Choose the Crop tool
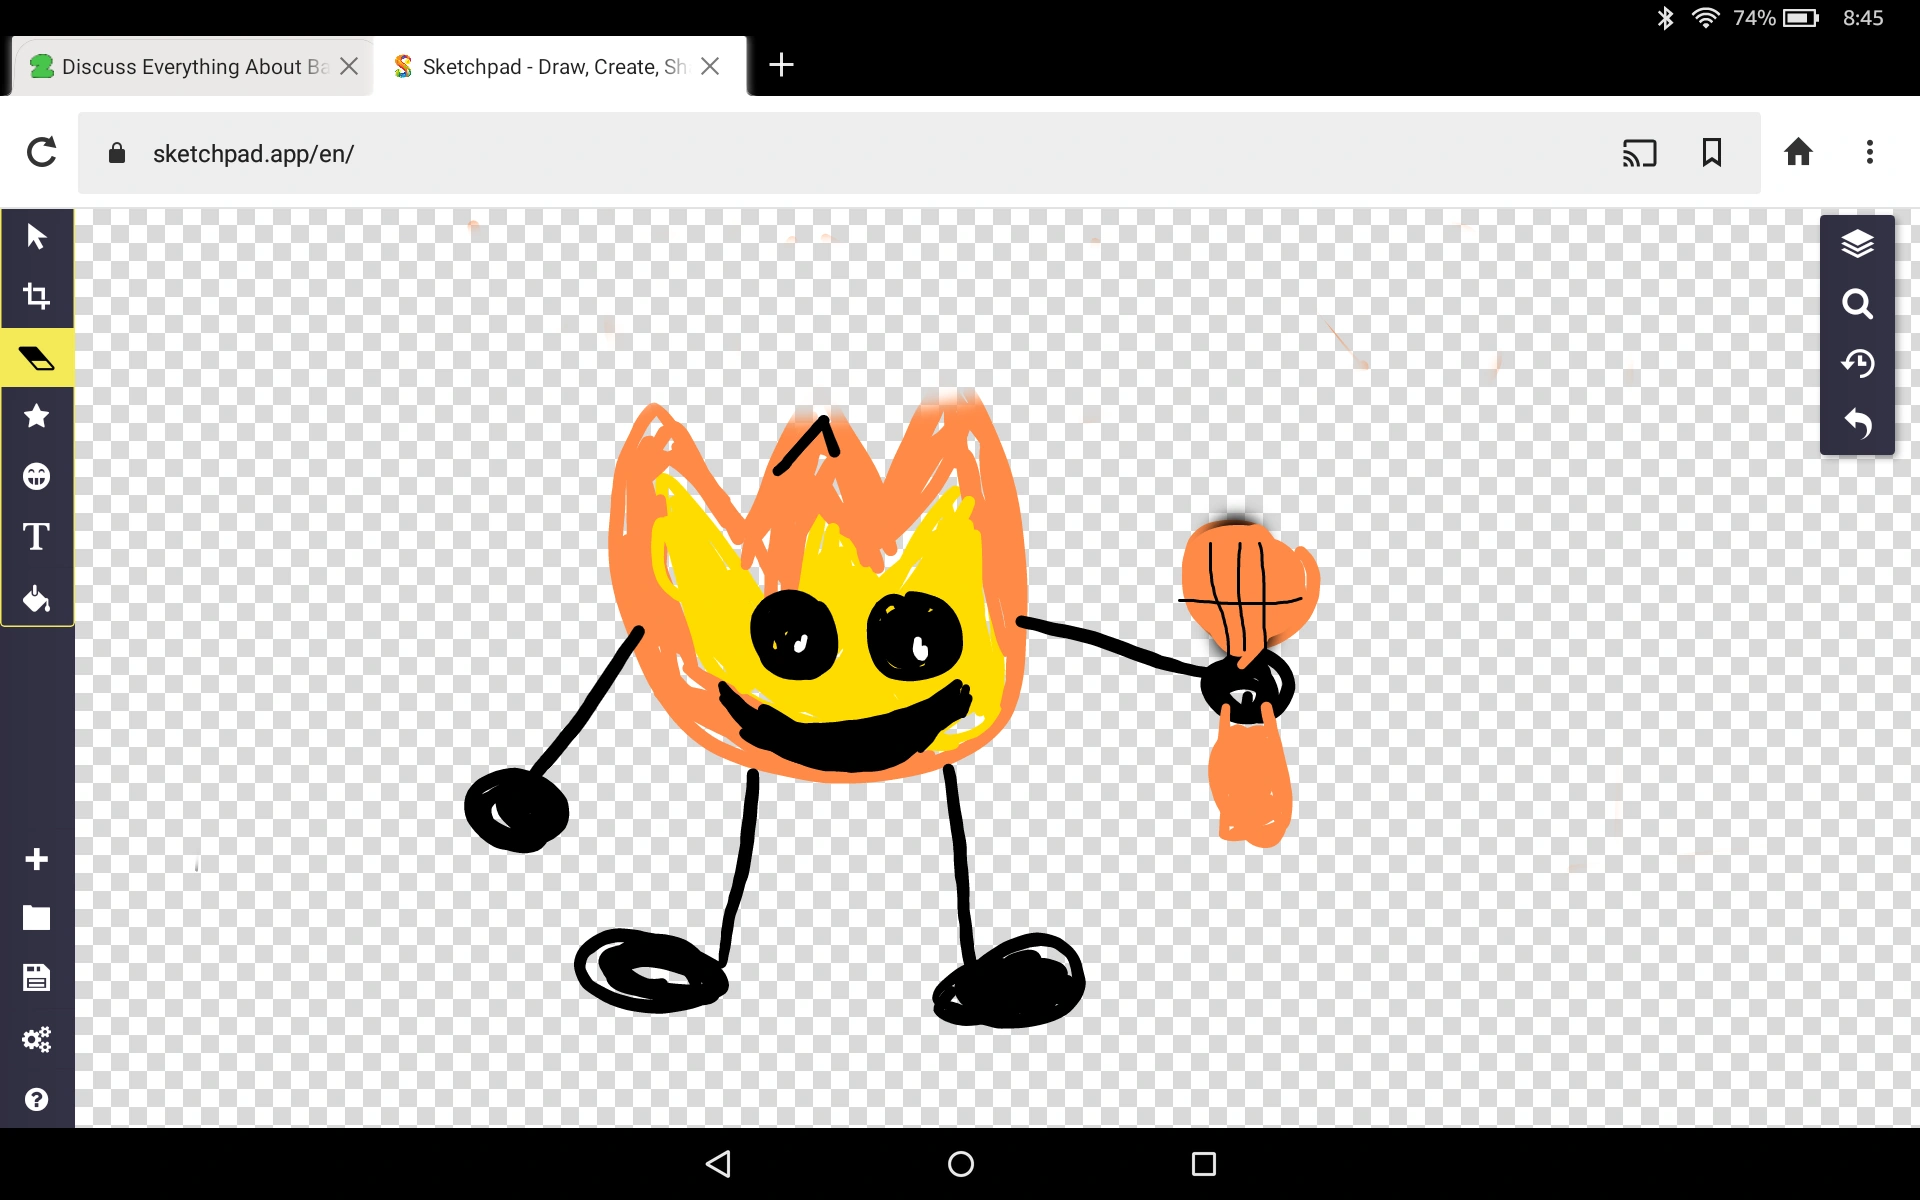This screenshot has height=1200, width=1920. [37, 297]
